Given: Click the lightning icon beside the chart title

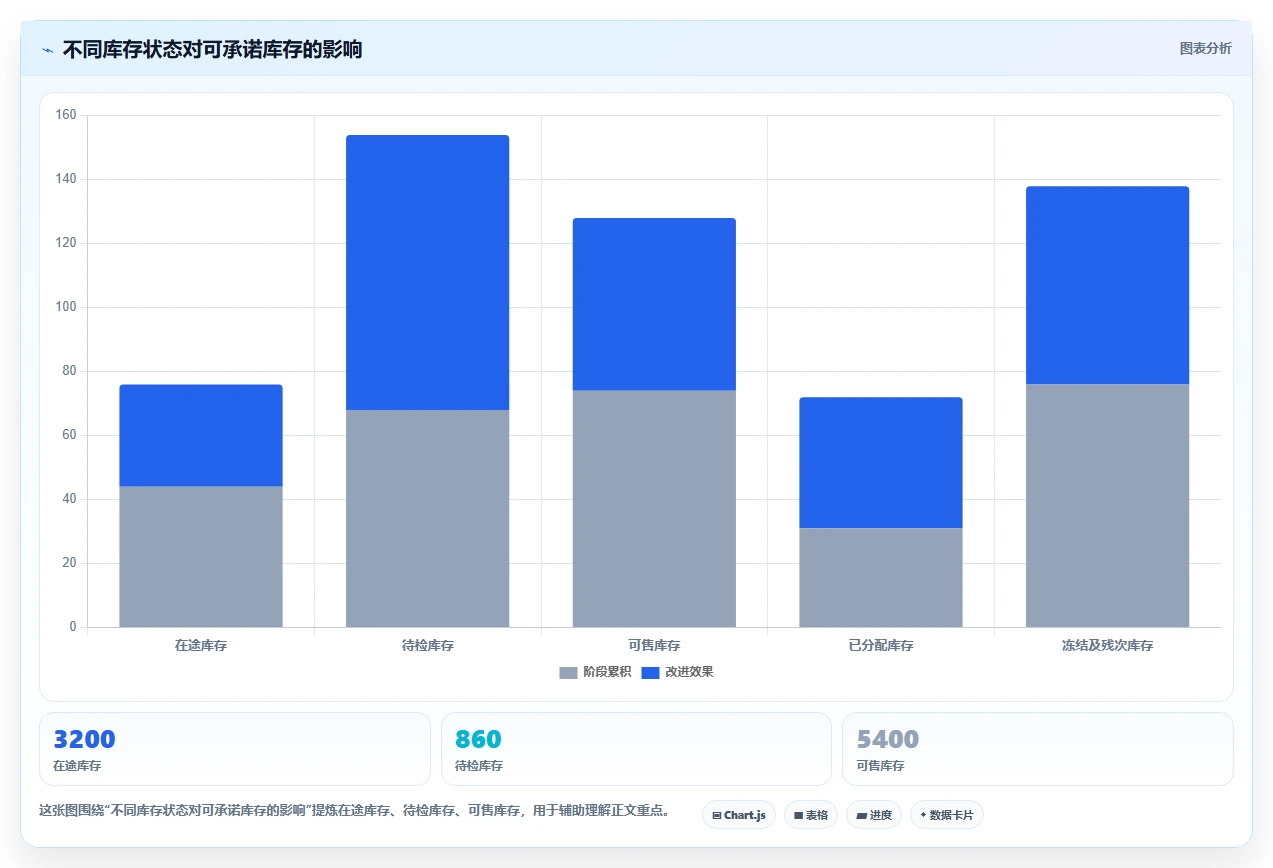Looking at the screenshot, I should click(47, 49).
